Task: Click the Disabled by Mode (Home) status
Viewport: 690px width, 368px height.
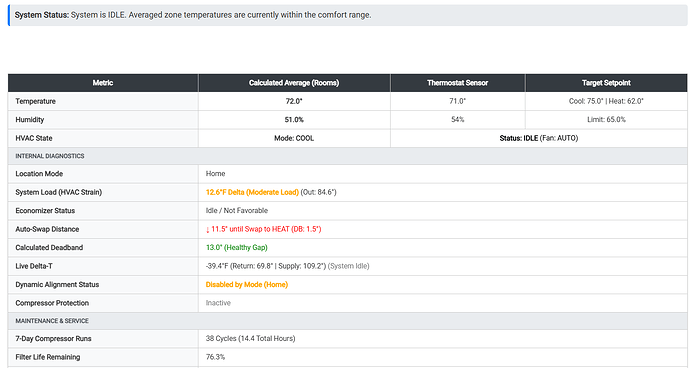Action: [x=246, y=285]
